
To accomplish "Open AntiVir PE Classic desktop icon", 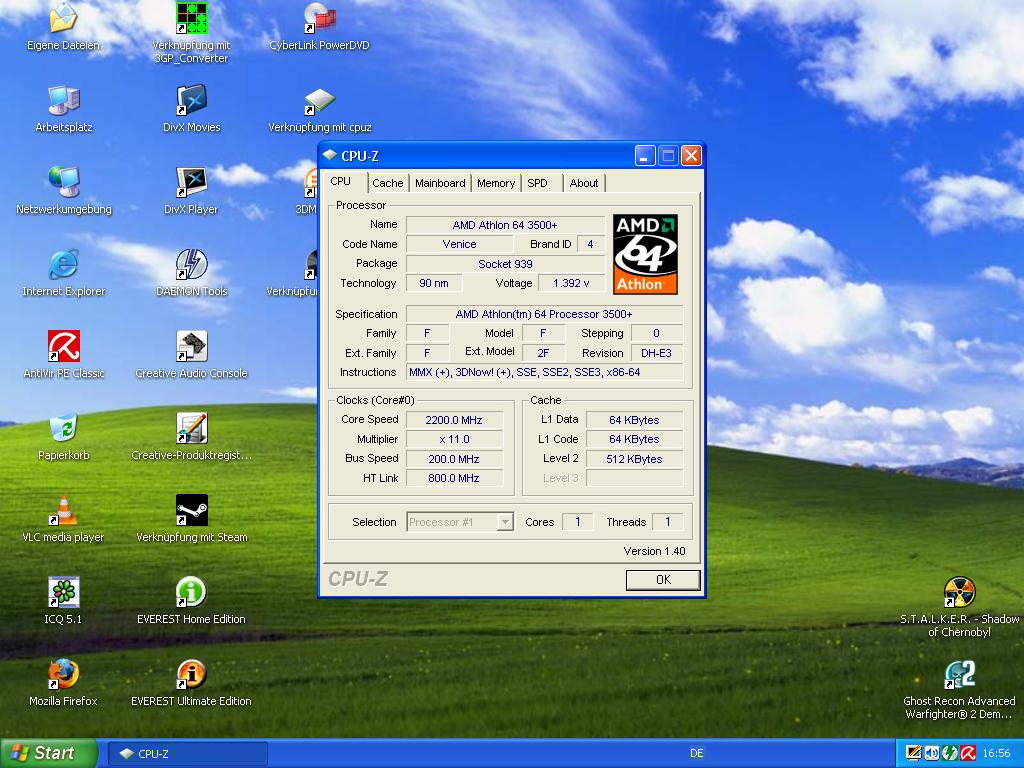I will click(63, 346).
